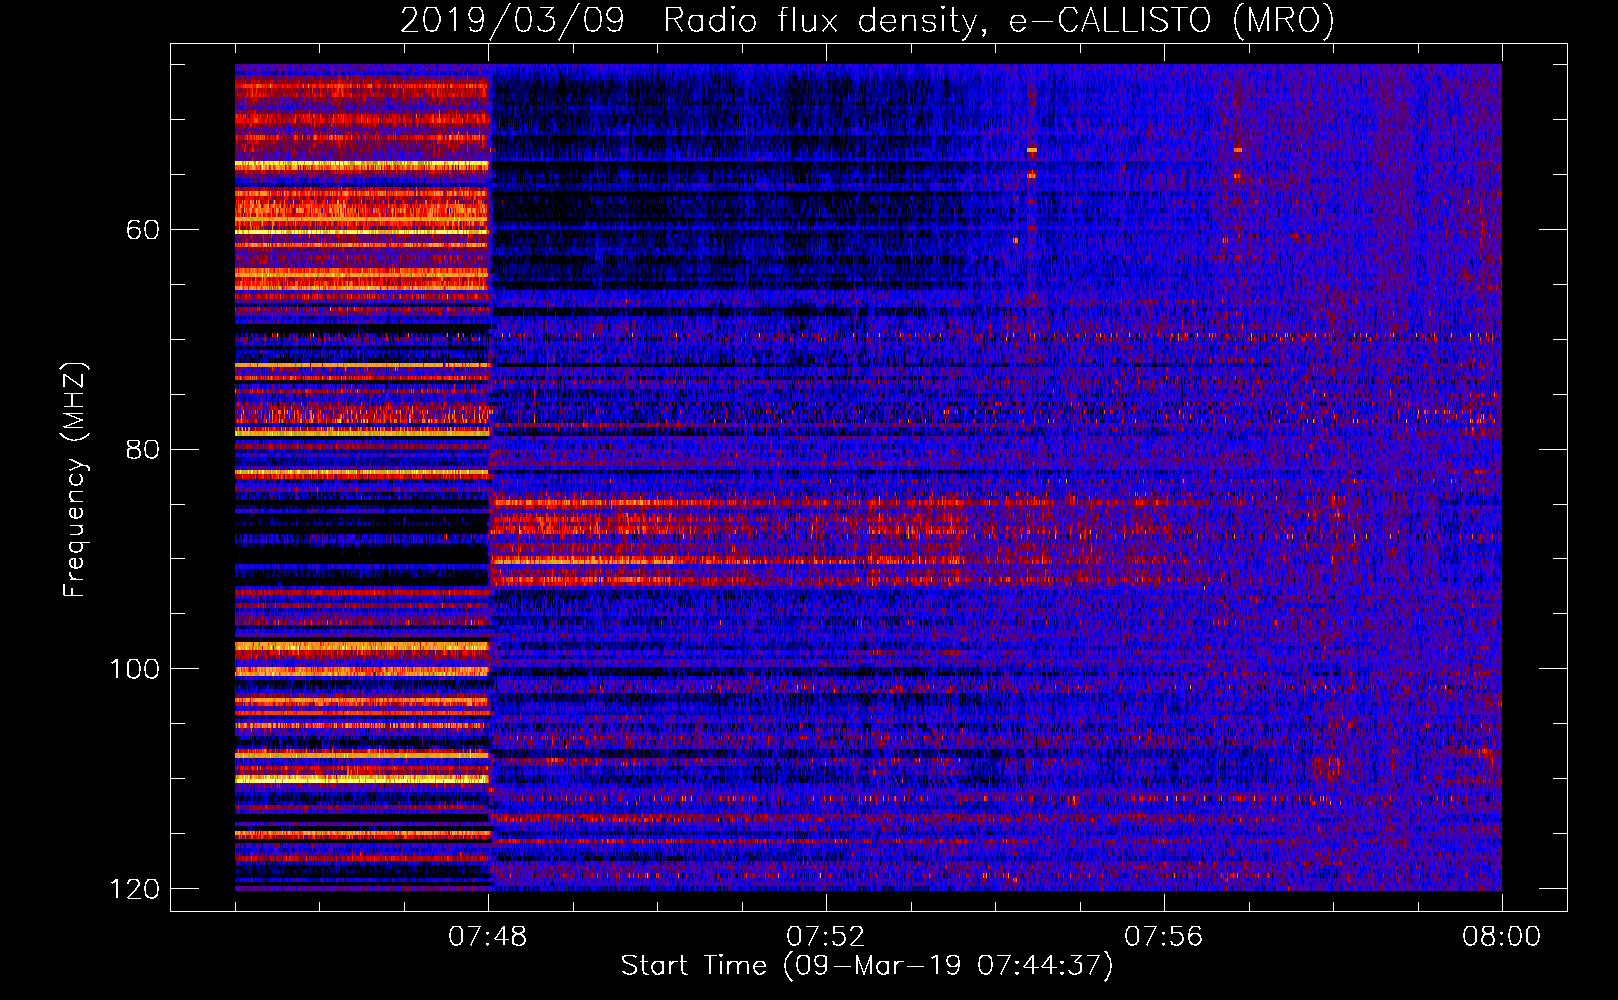Click the 07:48 time tick label

[x=488, y=937]
